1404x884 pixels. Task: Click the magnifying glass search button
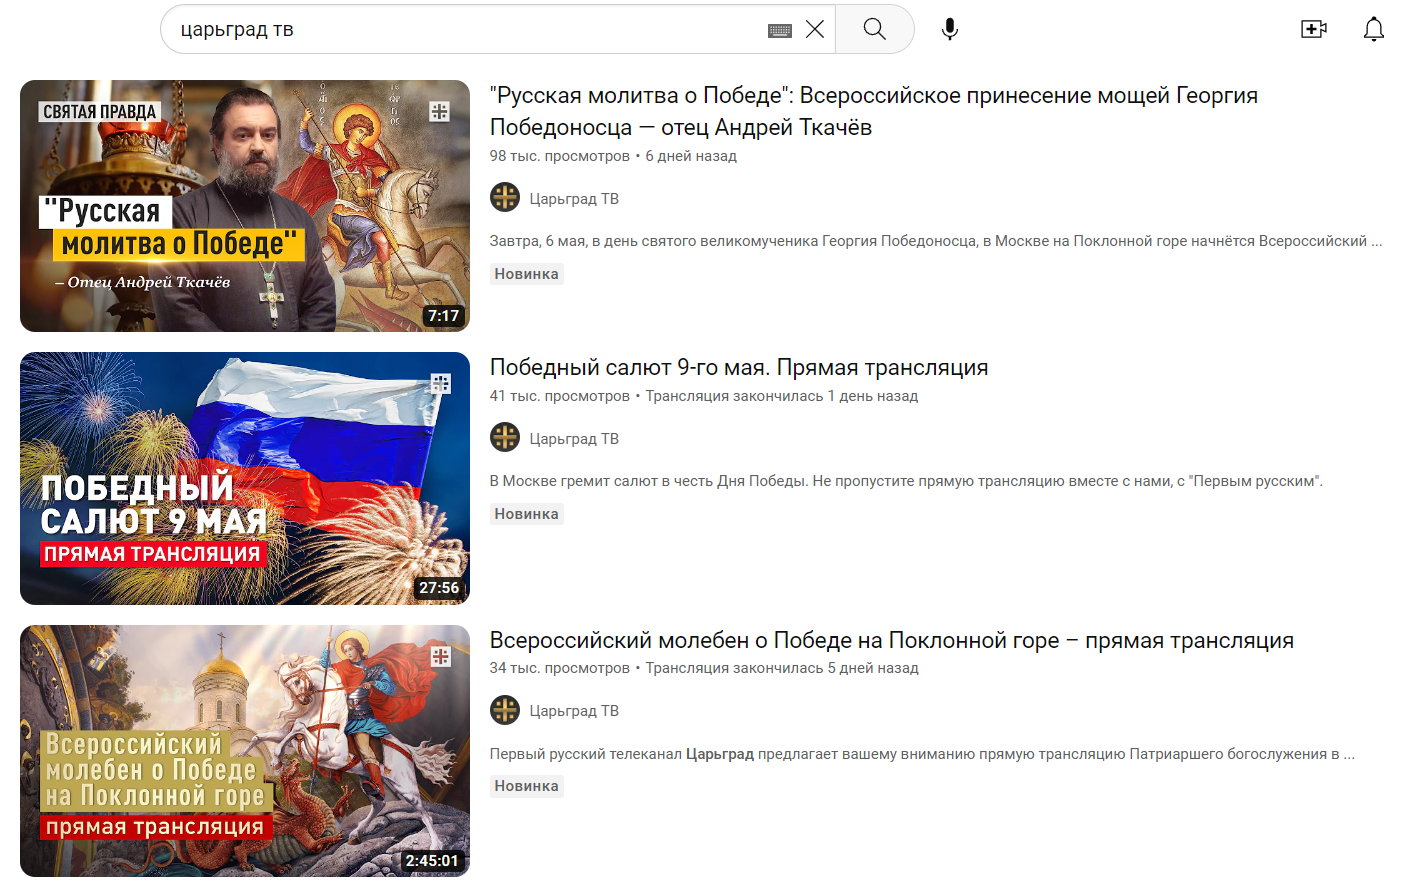click(x=875, y=29)
